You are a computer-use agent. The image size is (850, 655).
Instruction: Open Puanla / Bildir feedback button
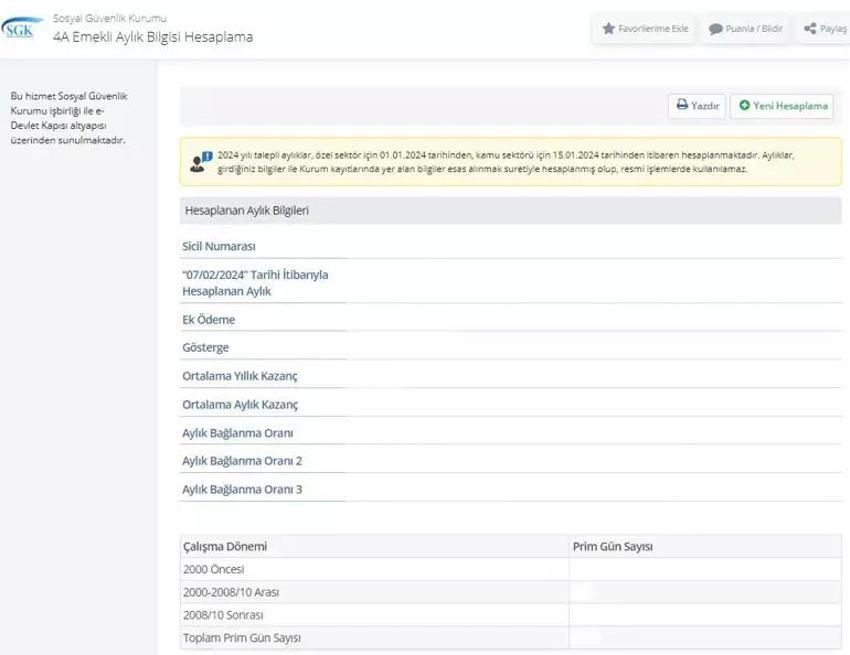(745, 29)
